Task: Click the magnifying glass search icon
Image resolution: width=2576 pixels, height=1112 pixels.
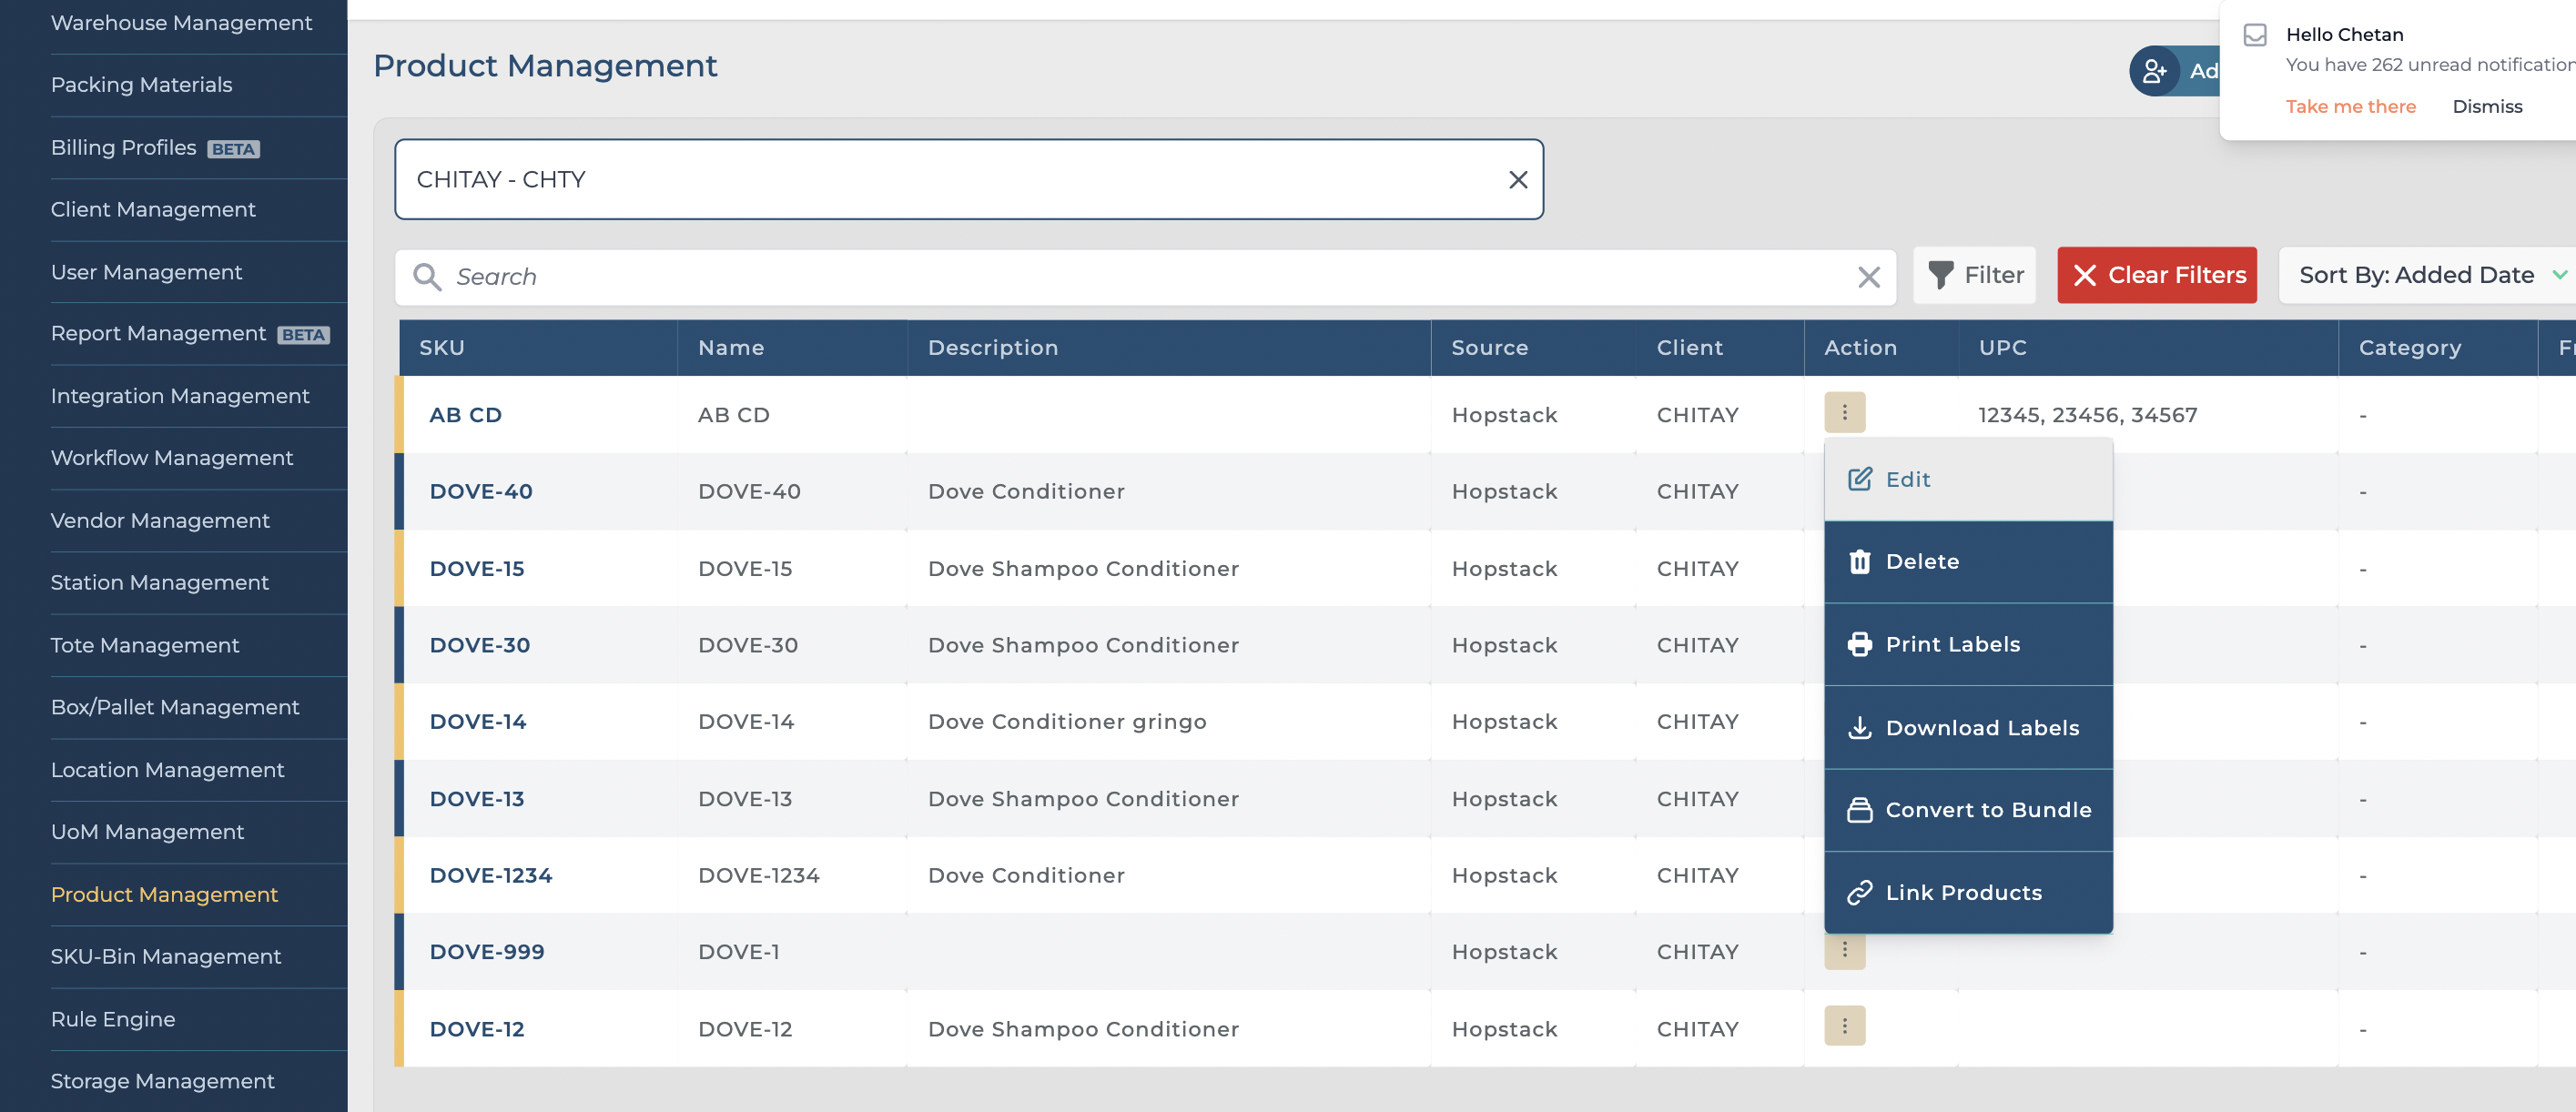Action: pyautogui.click(x=427, y=277)
